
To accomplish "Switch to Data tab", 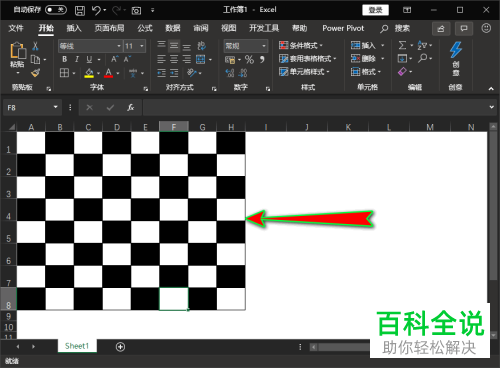I will click(x=173, y=28).
